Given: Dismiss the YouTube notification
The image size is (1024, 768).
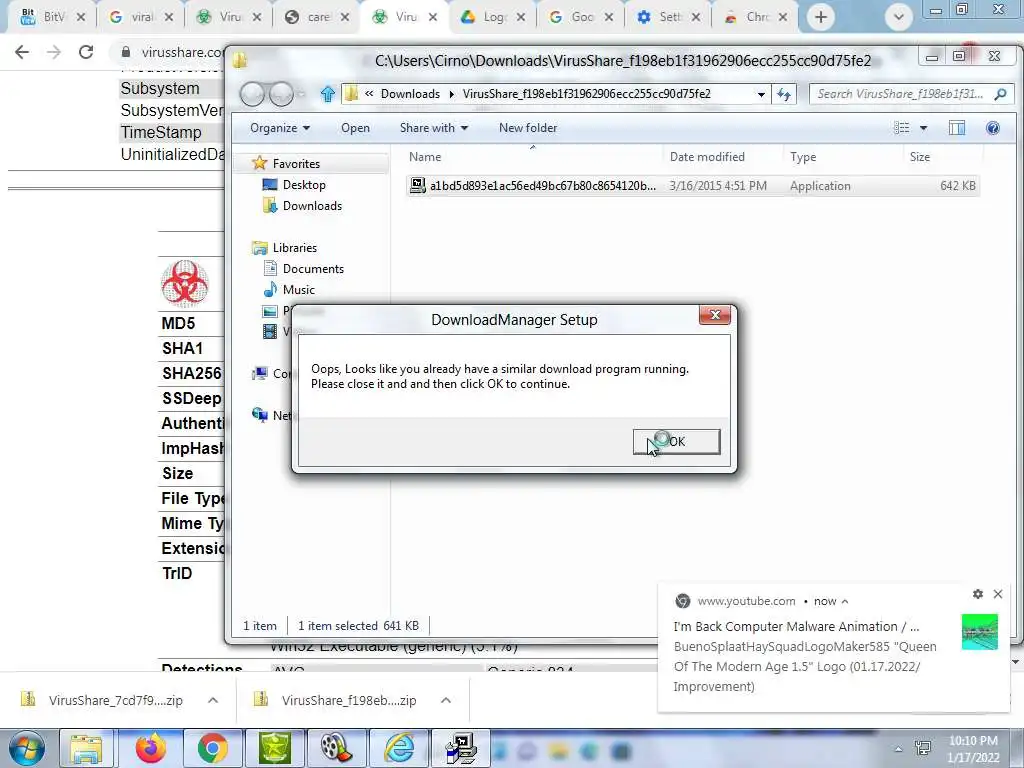Looking at the screenshot, I should (x=998, y=594).
